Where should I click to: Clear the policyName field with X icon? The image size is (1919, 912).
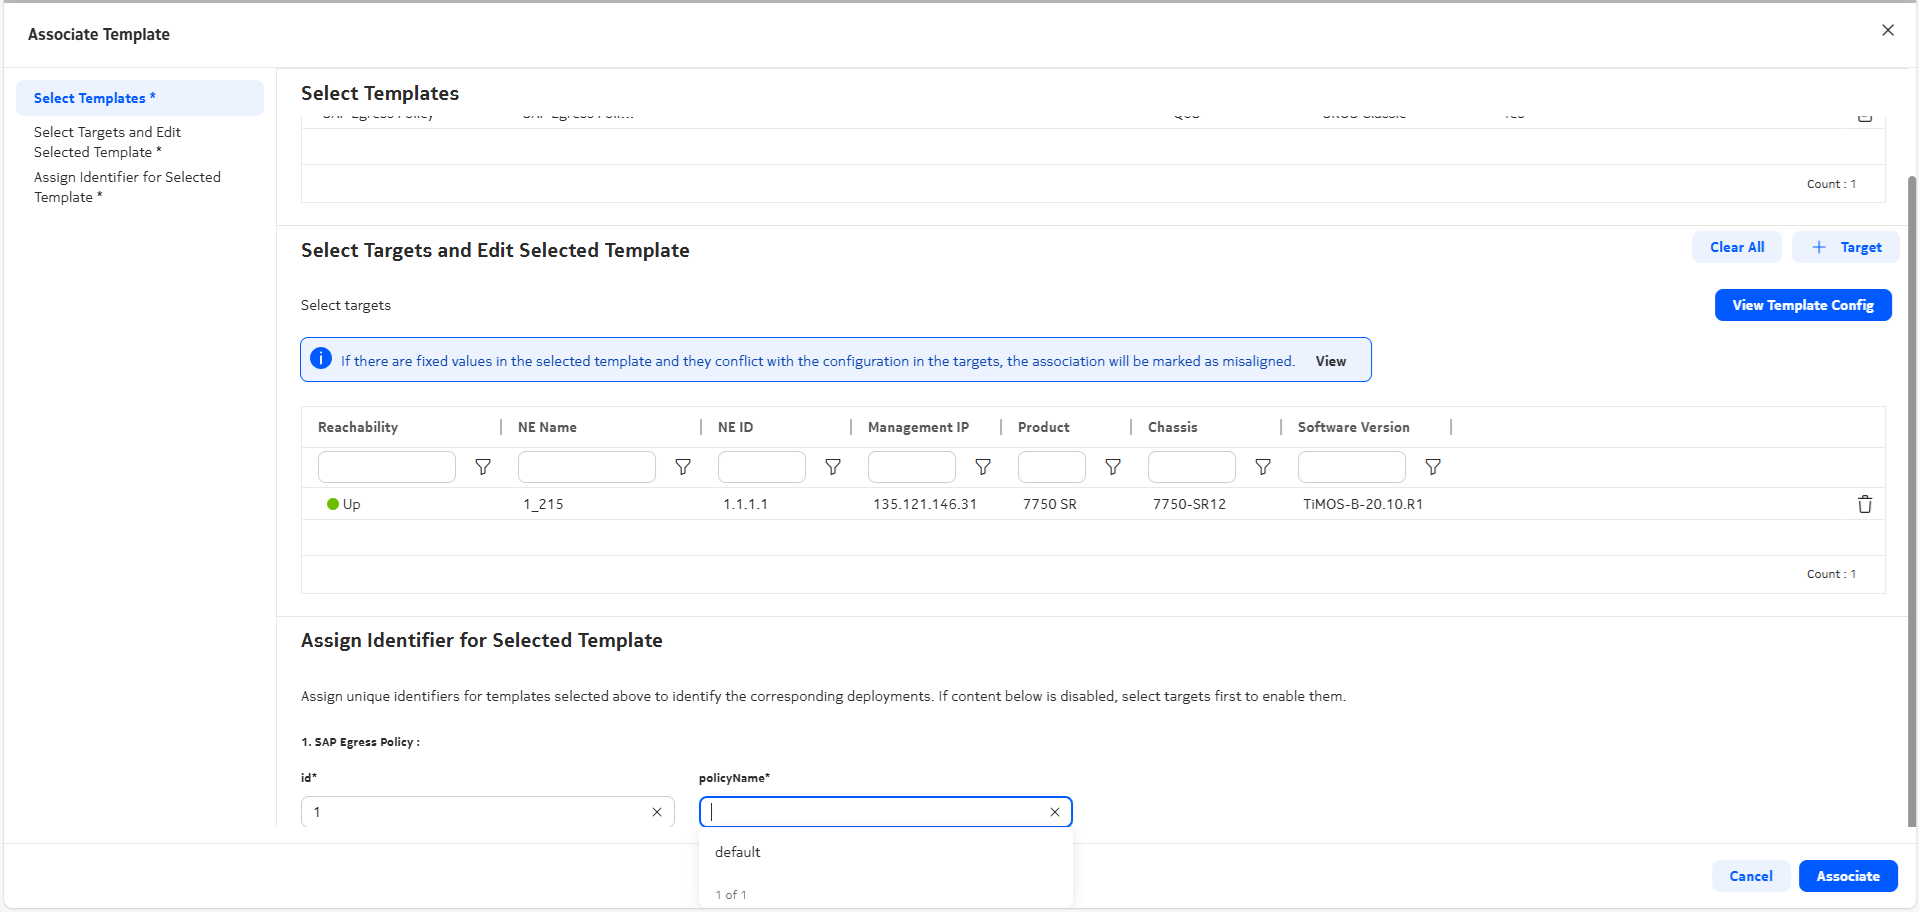pyautogui.click(x=1054, y=812)
